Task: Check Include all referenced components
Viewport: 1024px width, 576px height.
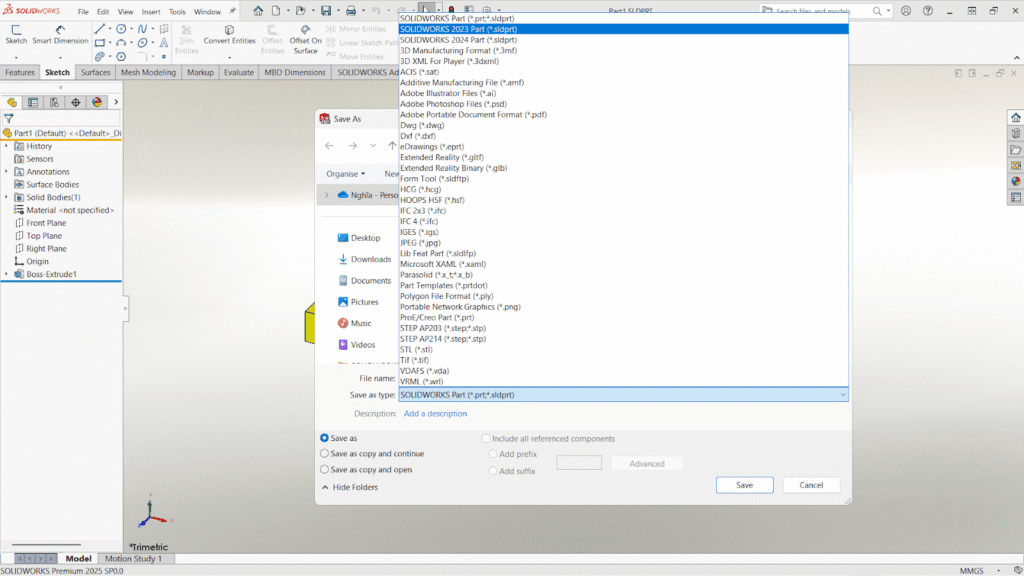Action: click(x=486, y=438)
